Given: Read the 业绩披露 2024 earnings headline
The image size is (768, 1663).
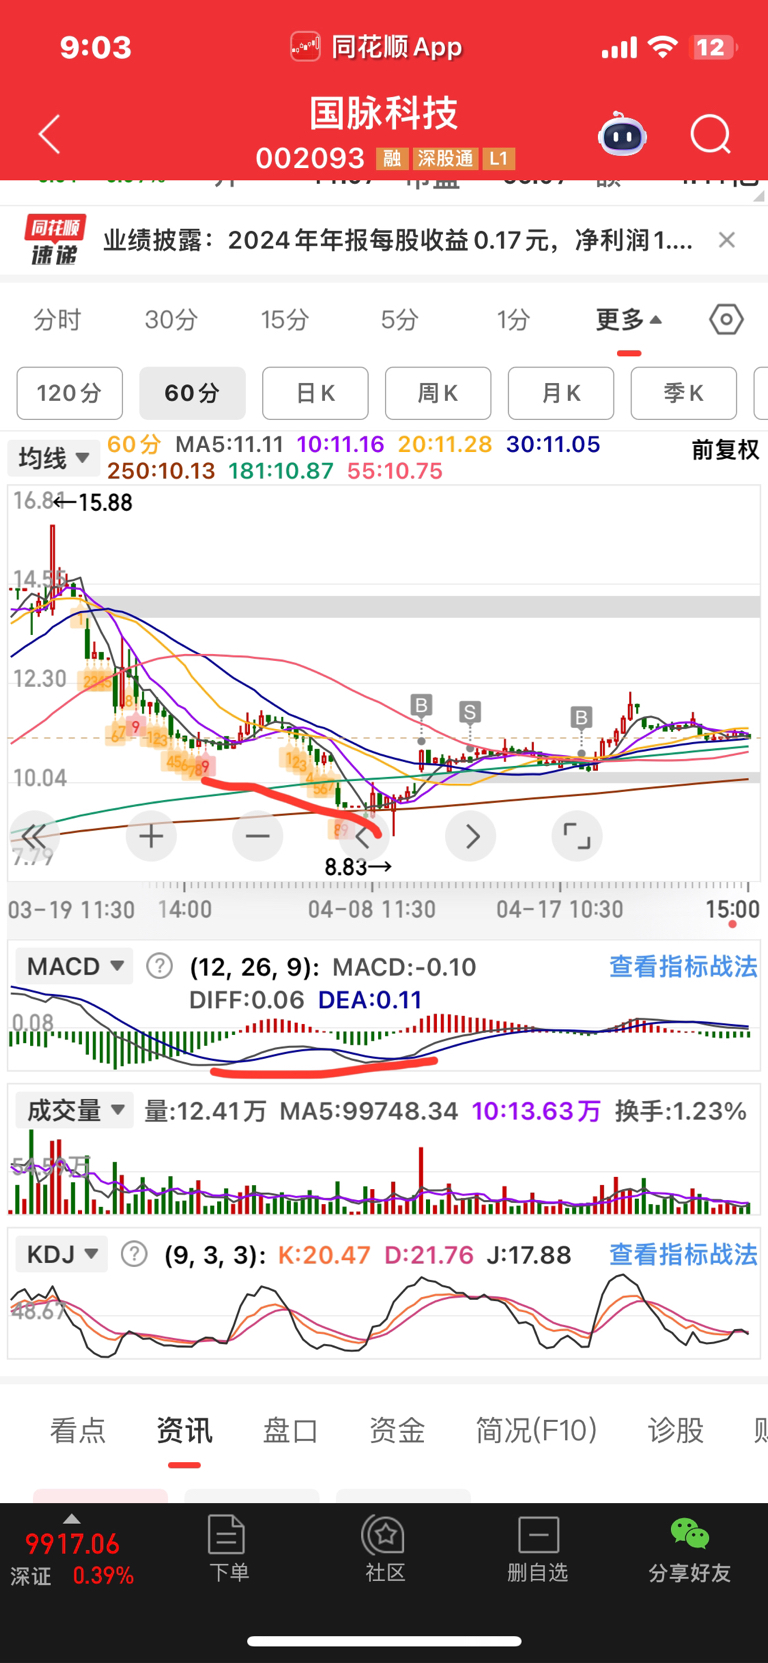Looking at the screenshot, I should [x=398, y=240].
